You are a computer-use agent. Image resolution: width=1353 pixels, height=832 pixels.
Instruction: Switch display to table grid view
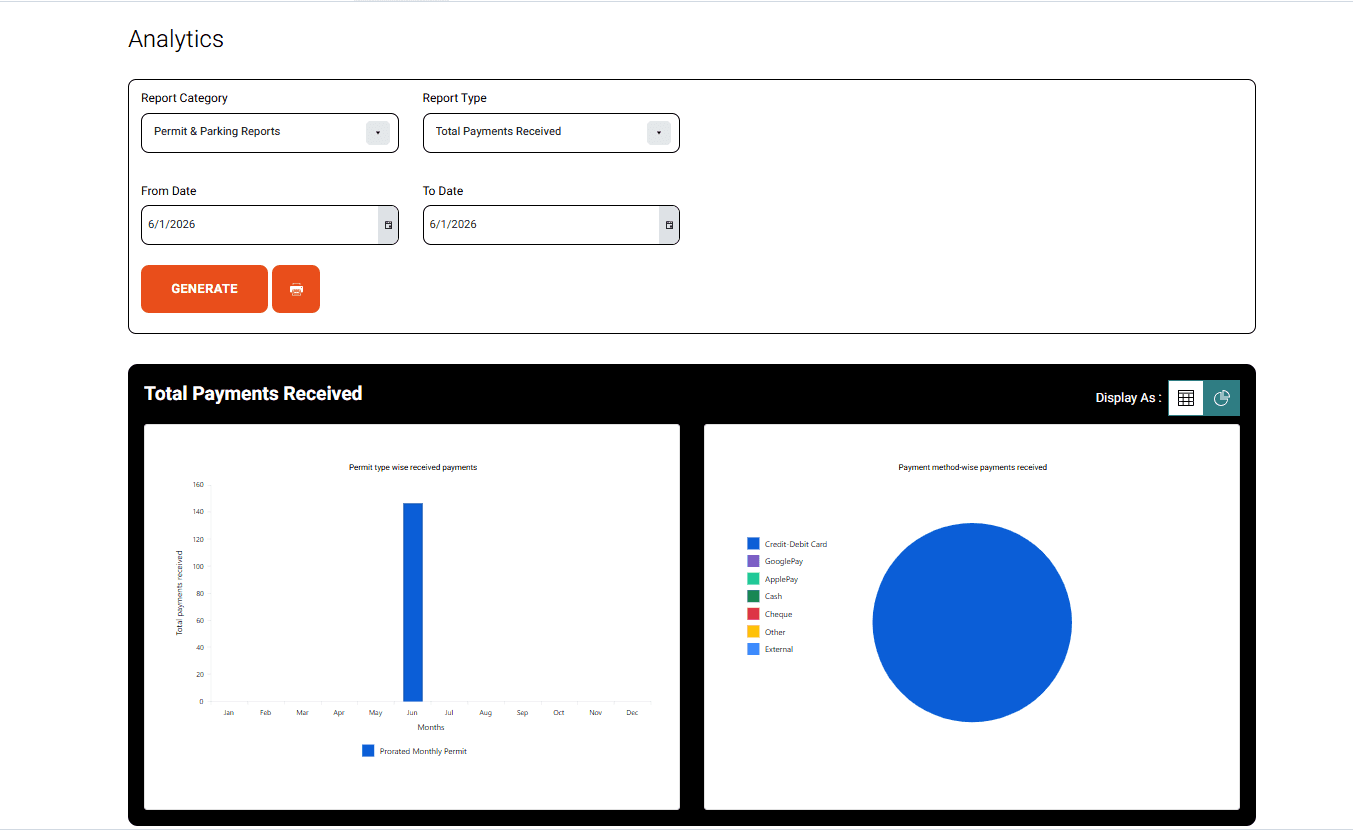tap(1186, 398)
